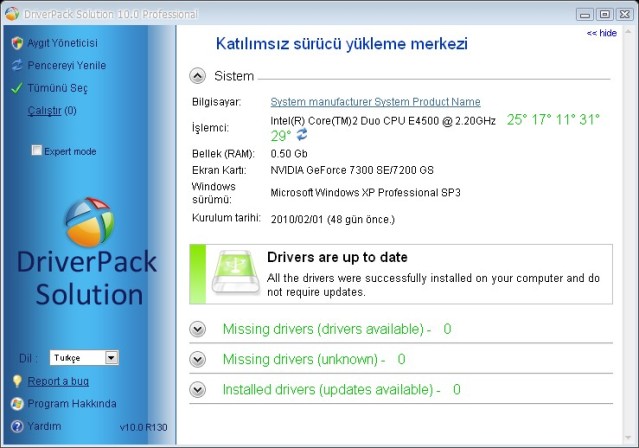The width and height of the screenshot is (639, 448).
Task: Open Program Hakkında entry
Action: click(72, 404)
